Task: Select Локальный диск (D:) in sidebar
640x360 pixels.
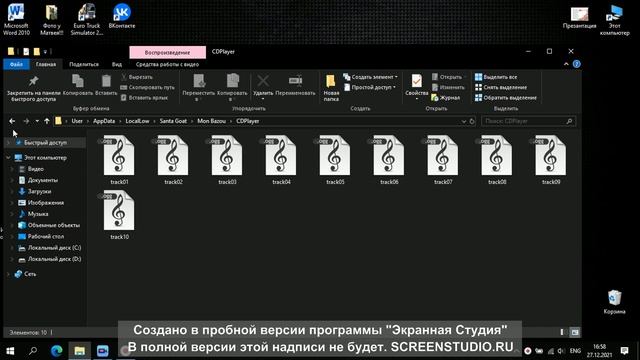Action: (54, 259)
